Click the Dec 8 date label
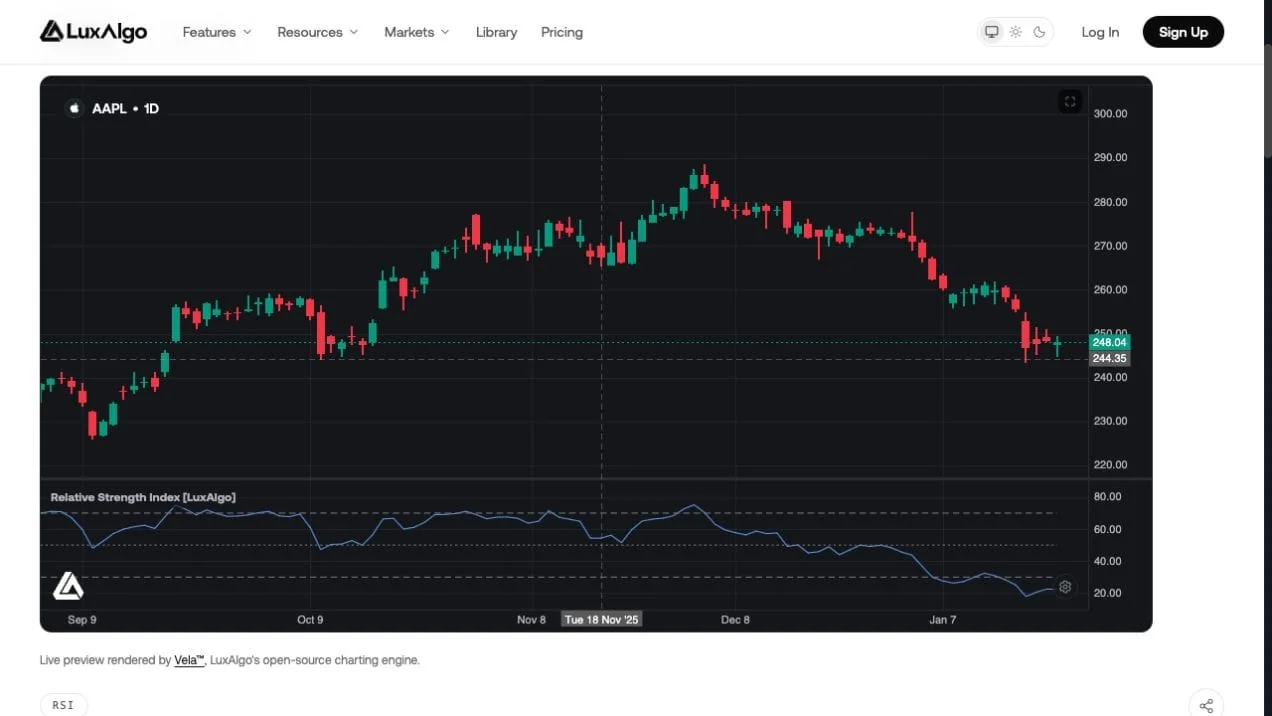The height and width of the screenshot is (716, 1272). click(735, 620)
